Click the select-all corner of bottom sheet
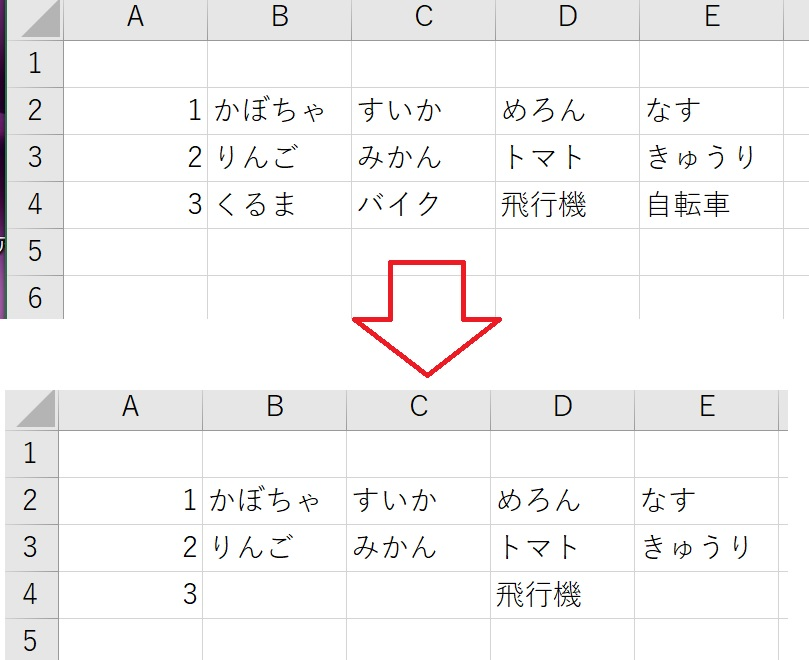Image resolution: width=809 pixels, height=660 pixels. pos(32,410)
